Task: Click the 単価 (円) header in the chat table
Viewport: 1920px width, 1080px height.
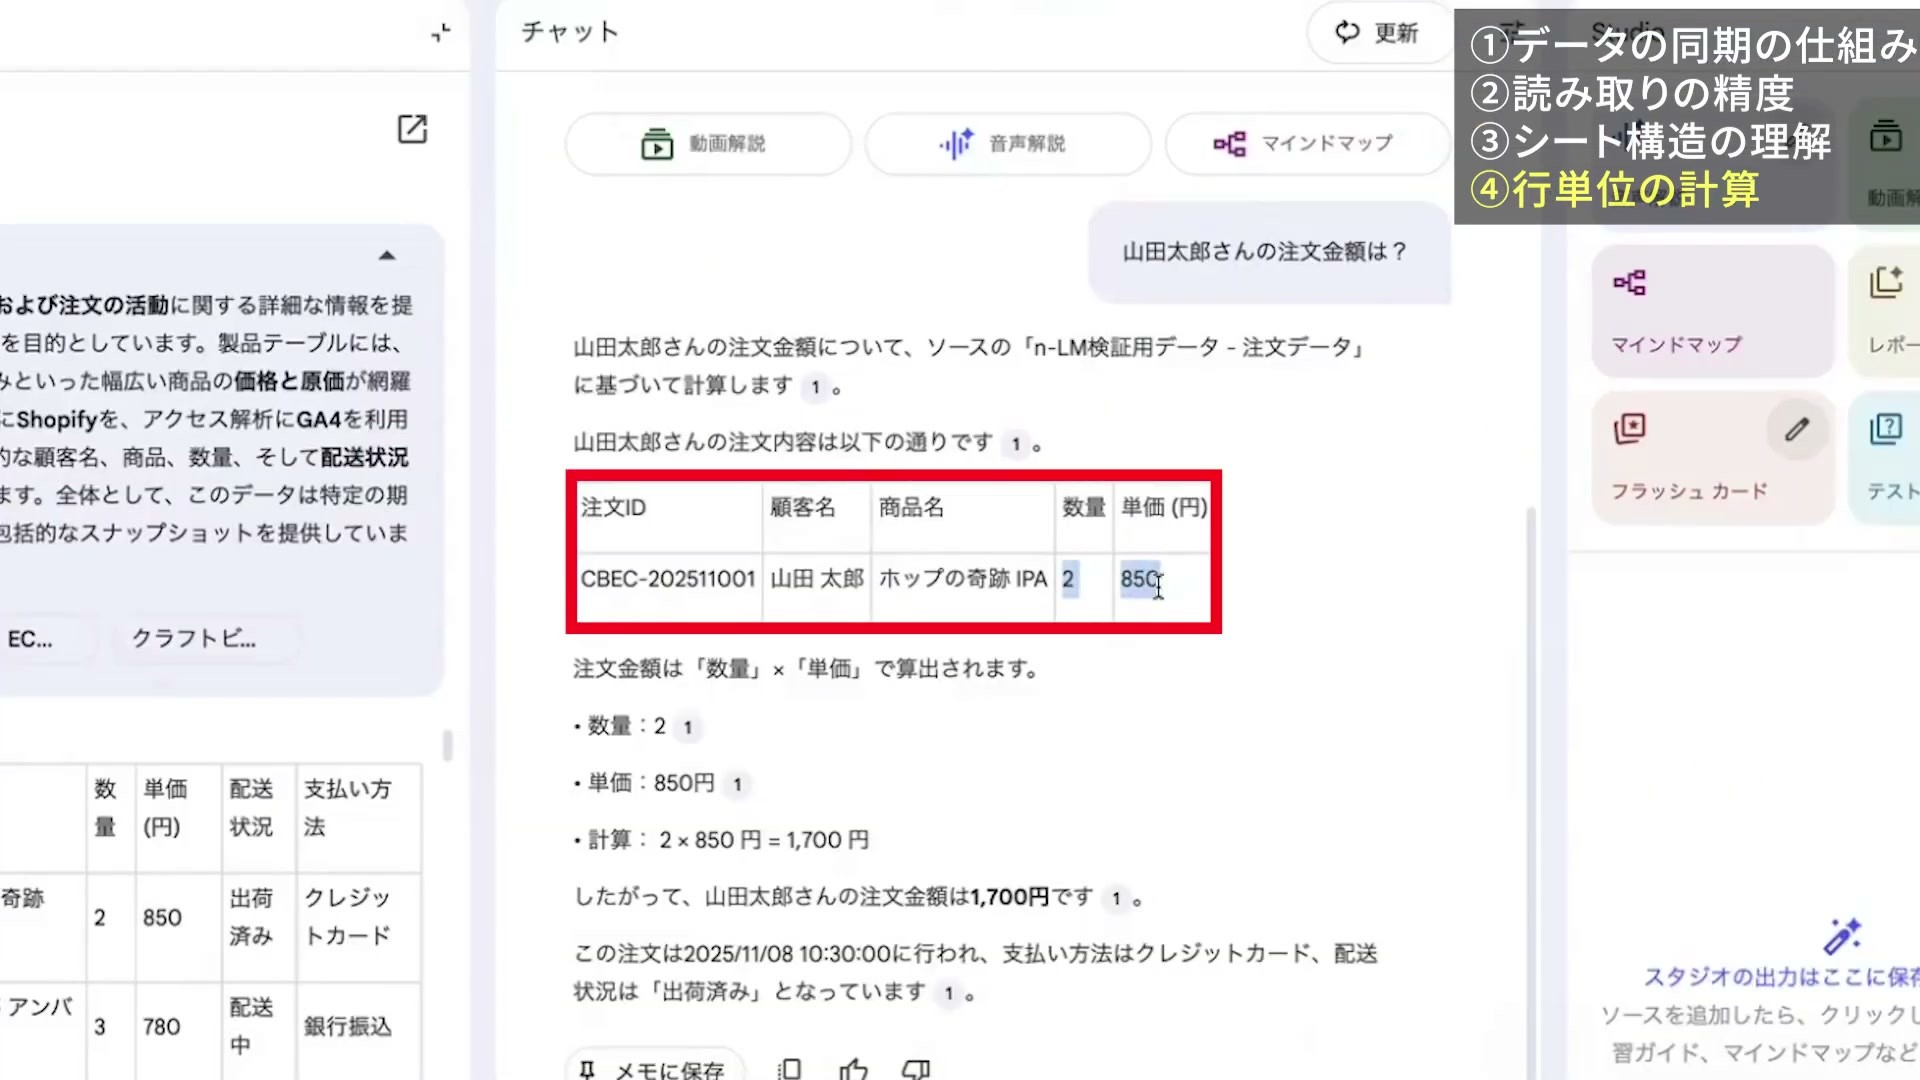Action: tap(1164, 508)
